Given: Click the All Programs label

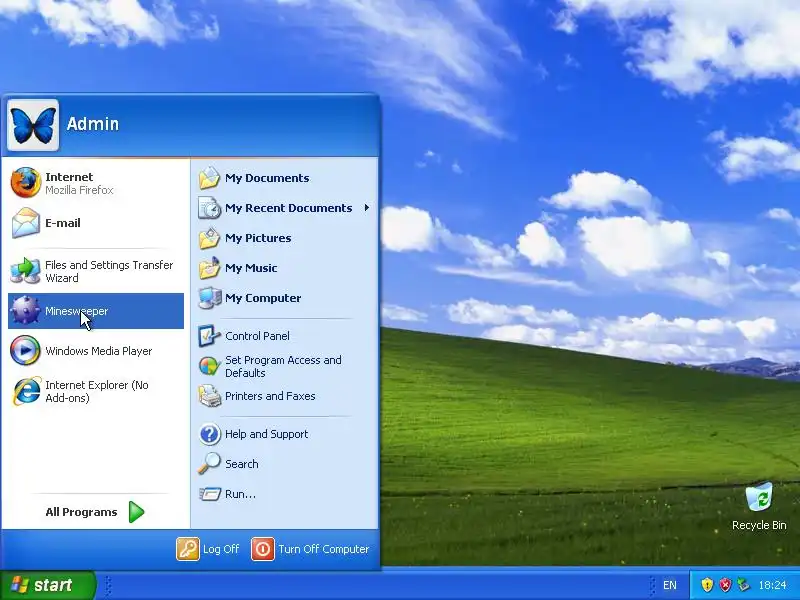Looking at the screenshot, I should (x=81, y=512).
